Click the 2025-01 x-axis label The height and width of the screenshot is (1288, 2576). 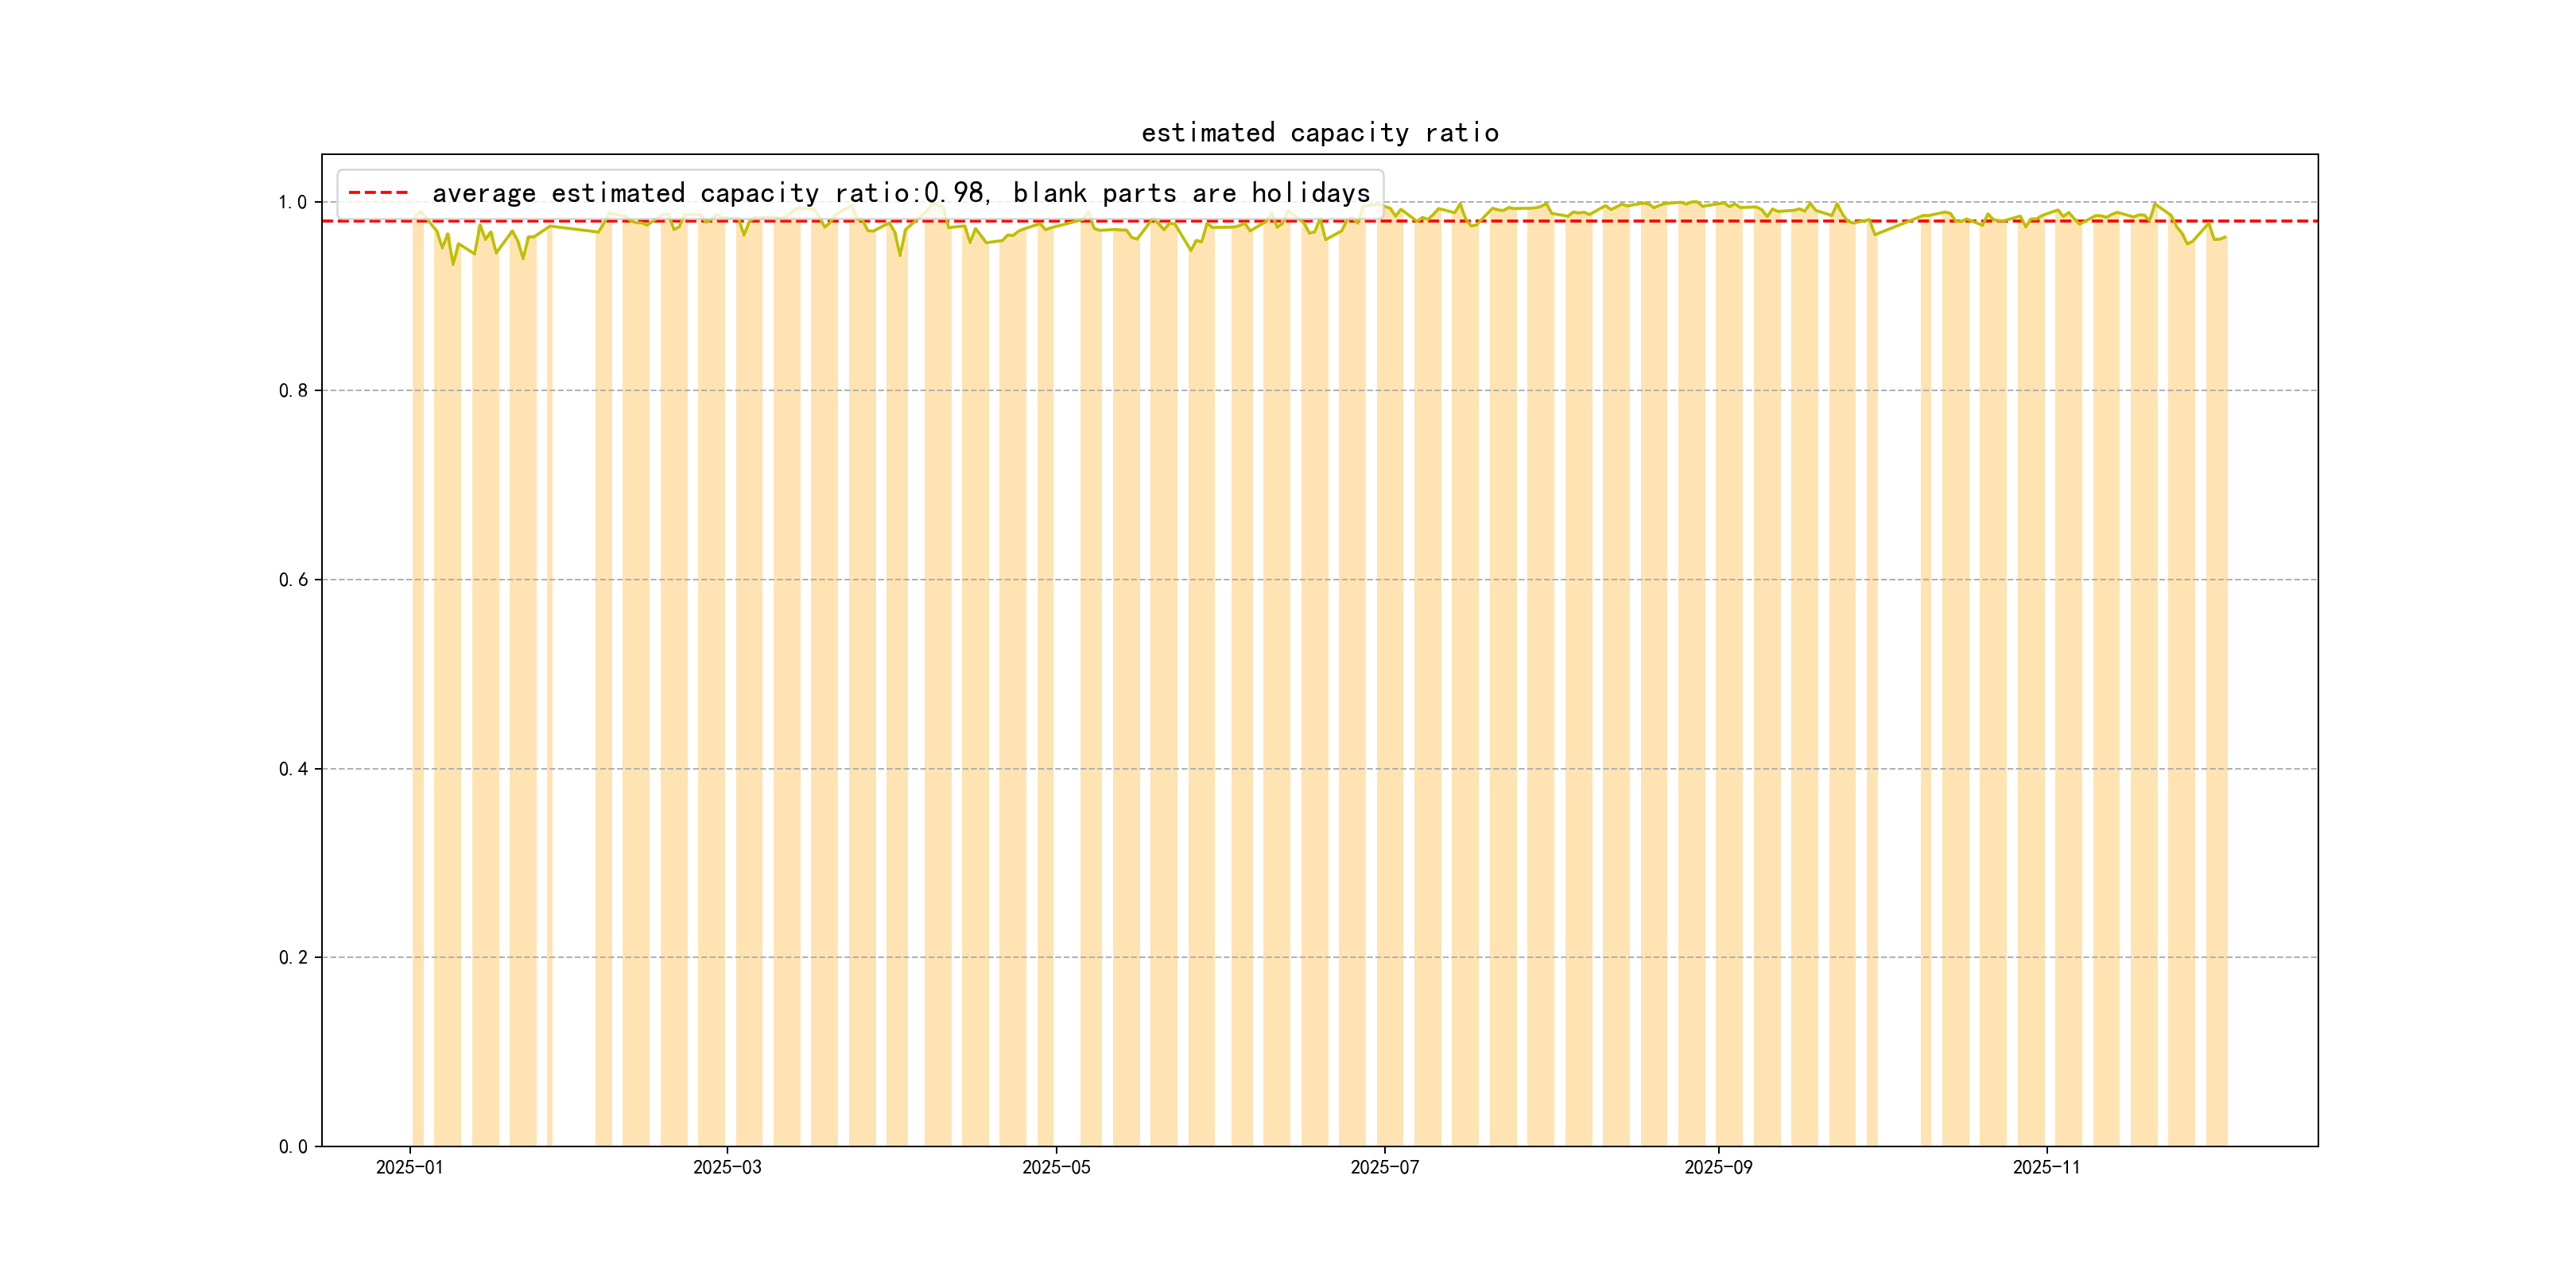tap(409, 1167)
